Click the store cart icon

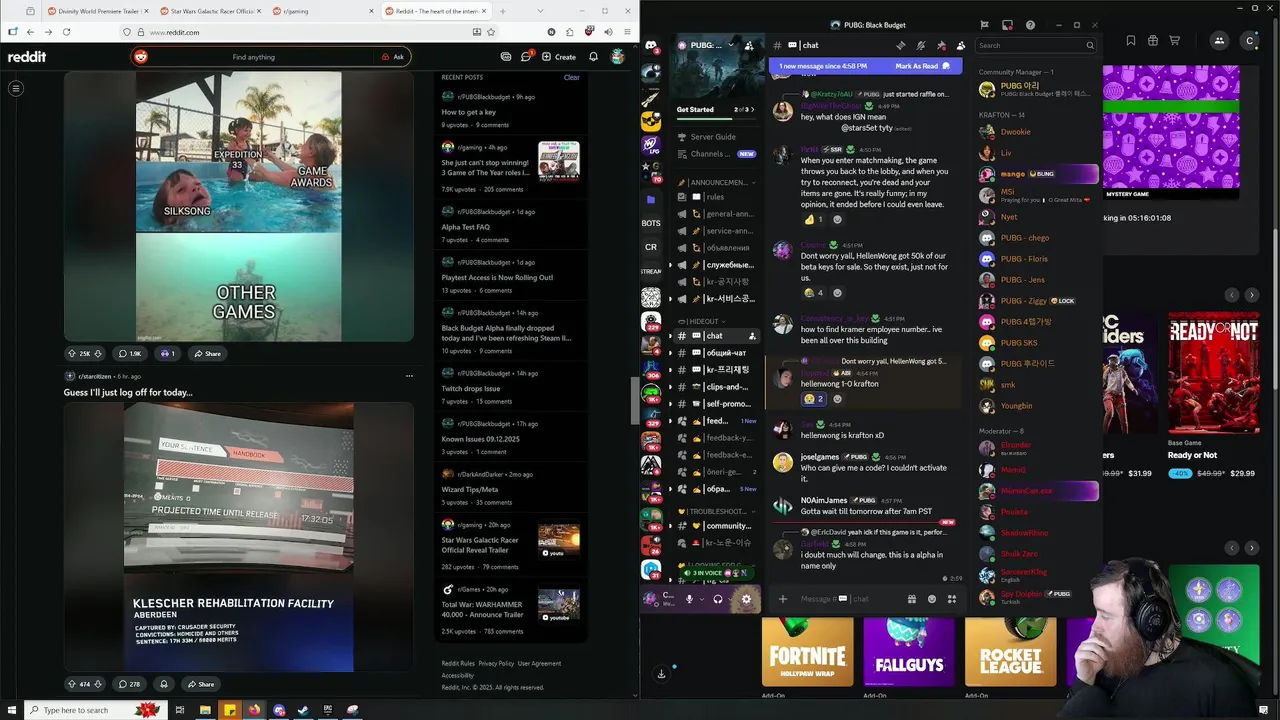click(1175, 41)
